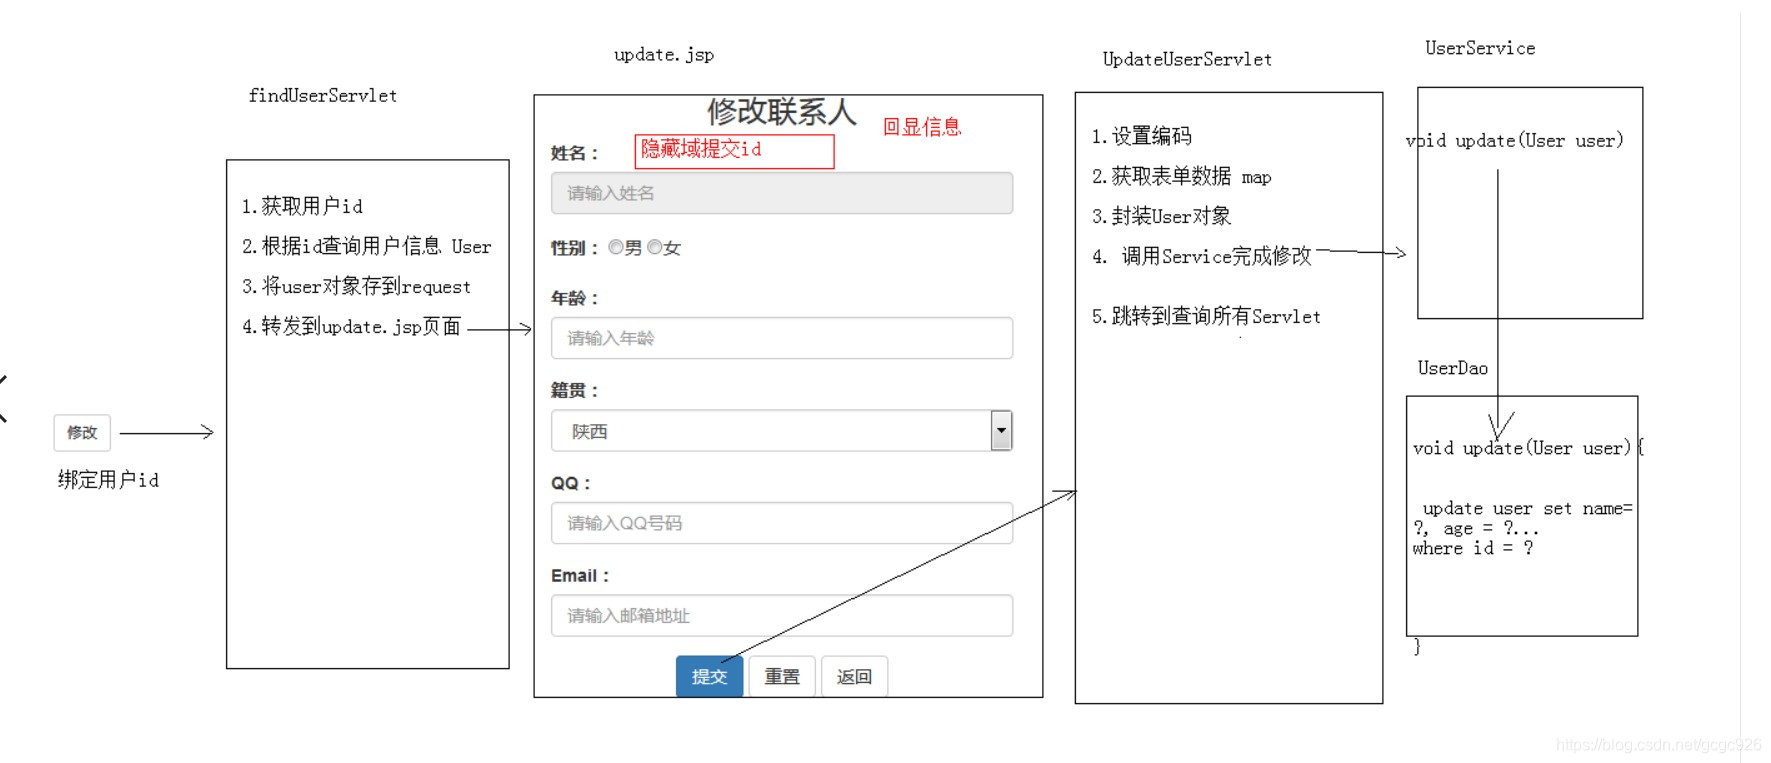This screenshot has height=763, width=1771.
Task: Click UserDao's void update(User user){ text
Action: [x=1528, y=448]
